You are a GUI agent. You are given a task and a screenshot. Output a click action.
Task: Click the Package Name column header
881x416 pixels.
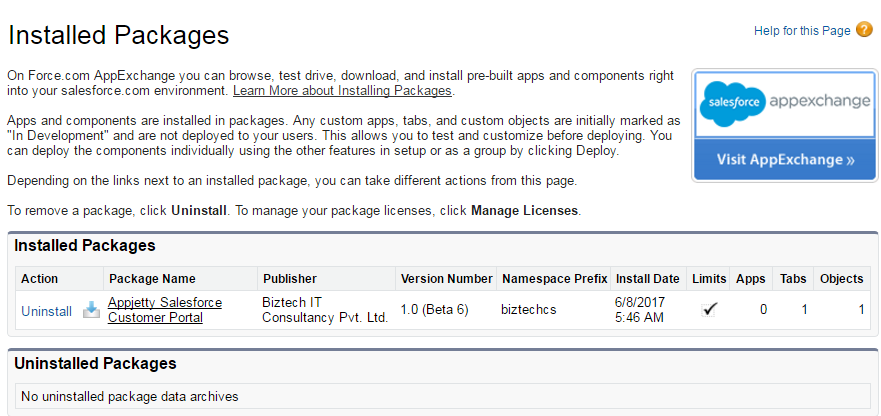[152, 279]
